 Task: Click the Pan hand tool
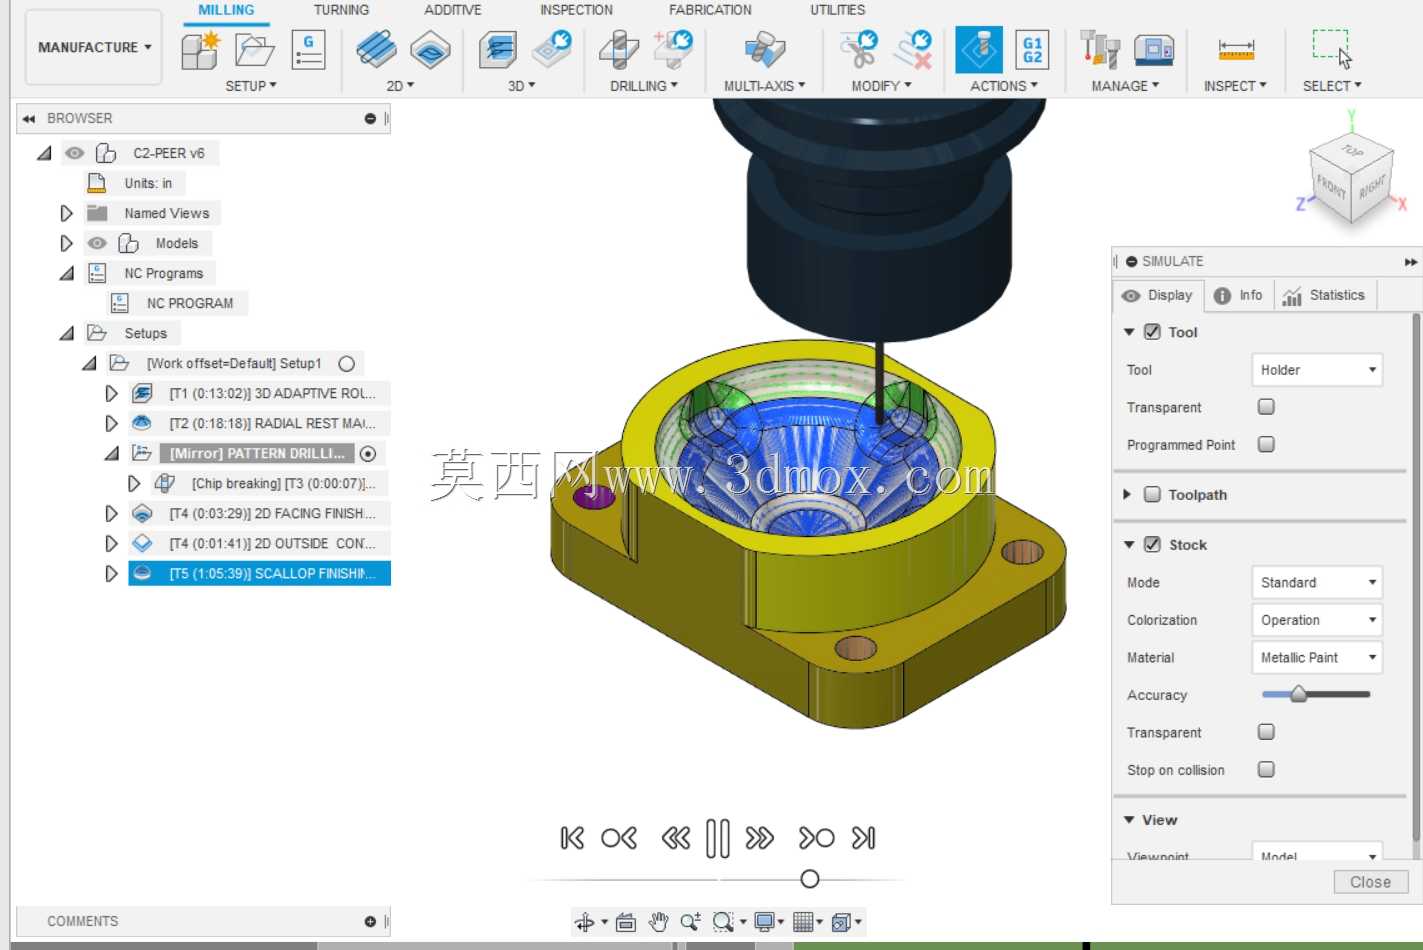pos(657,922)
